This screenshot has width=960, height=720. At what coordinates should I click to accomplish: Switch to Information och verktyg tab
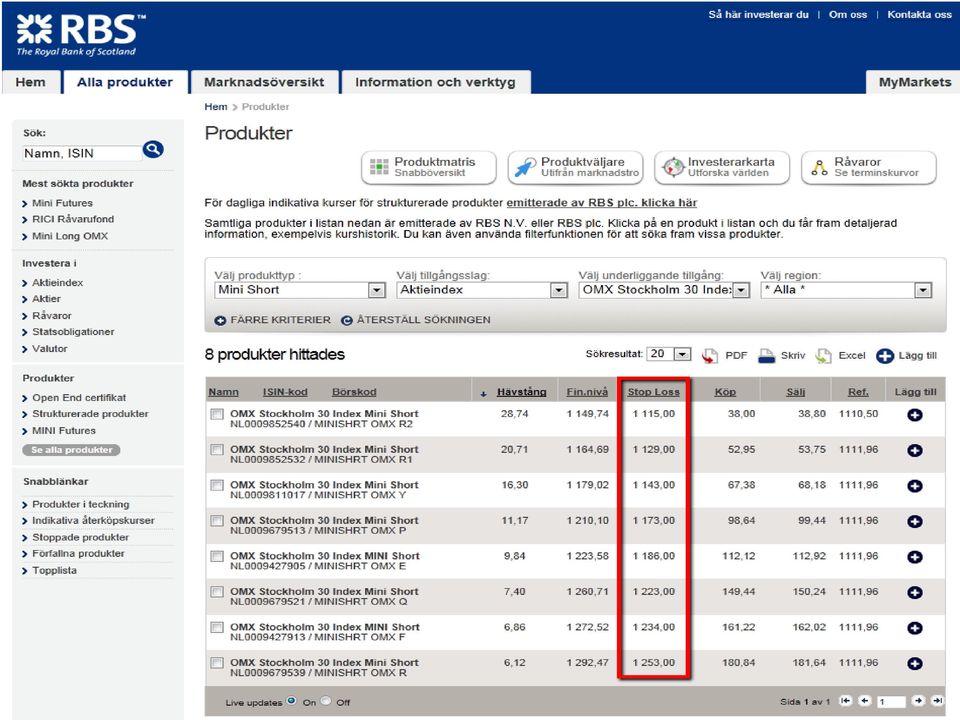click(x=435, y=83)
